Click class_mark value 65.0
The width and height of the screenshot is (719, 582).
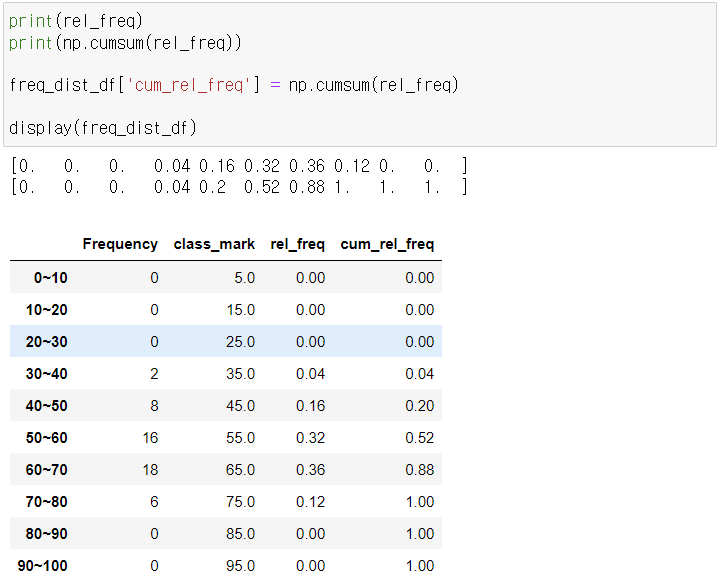pos(241,470)
